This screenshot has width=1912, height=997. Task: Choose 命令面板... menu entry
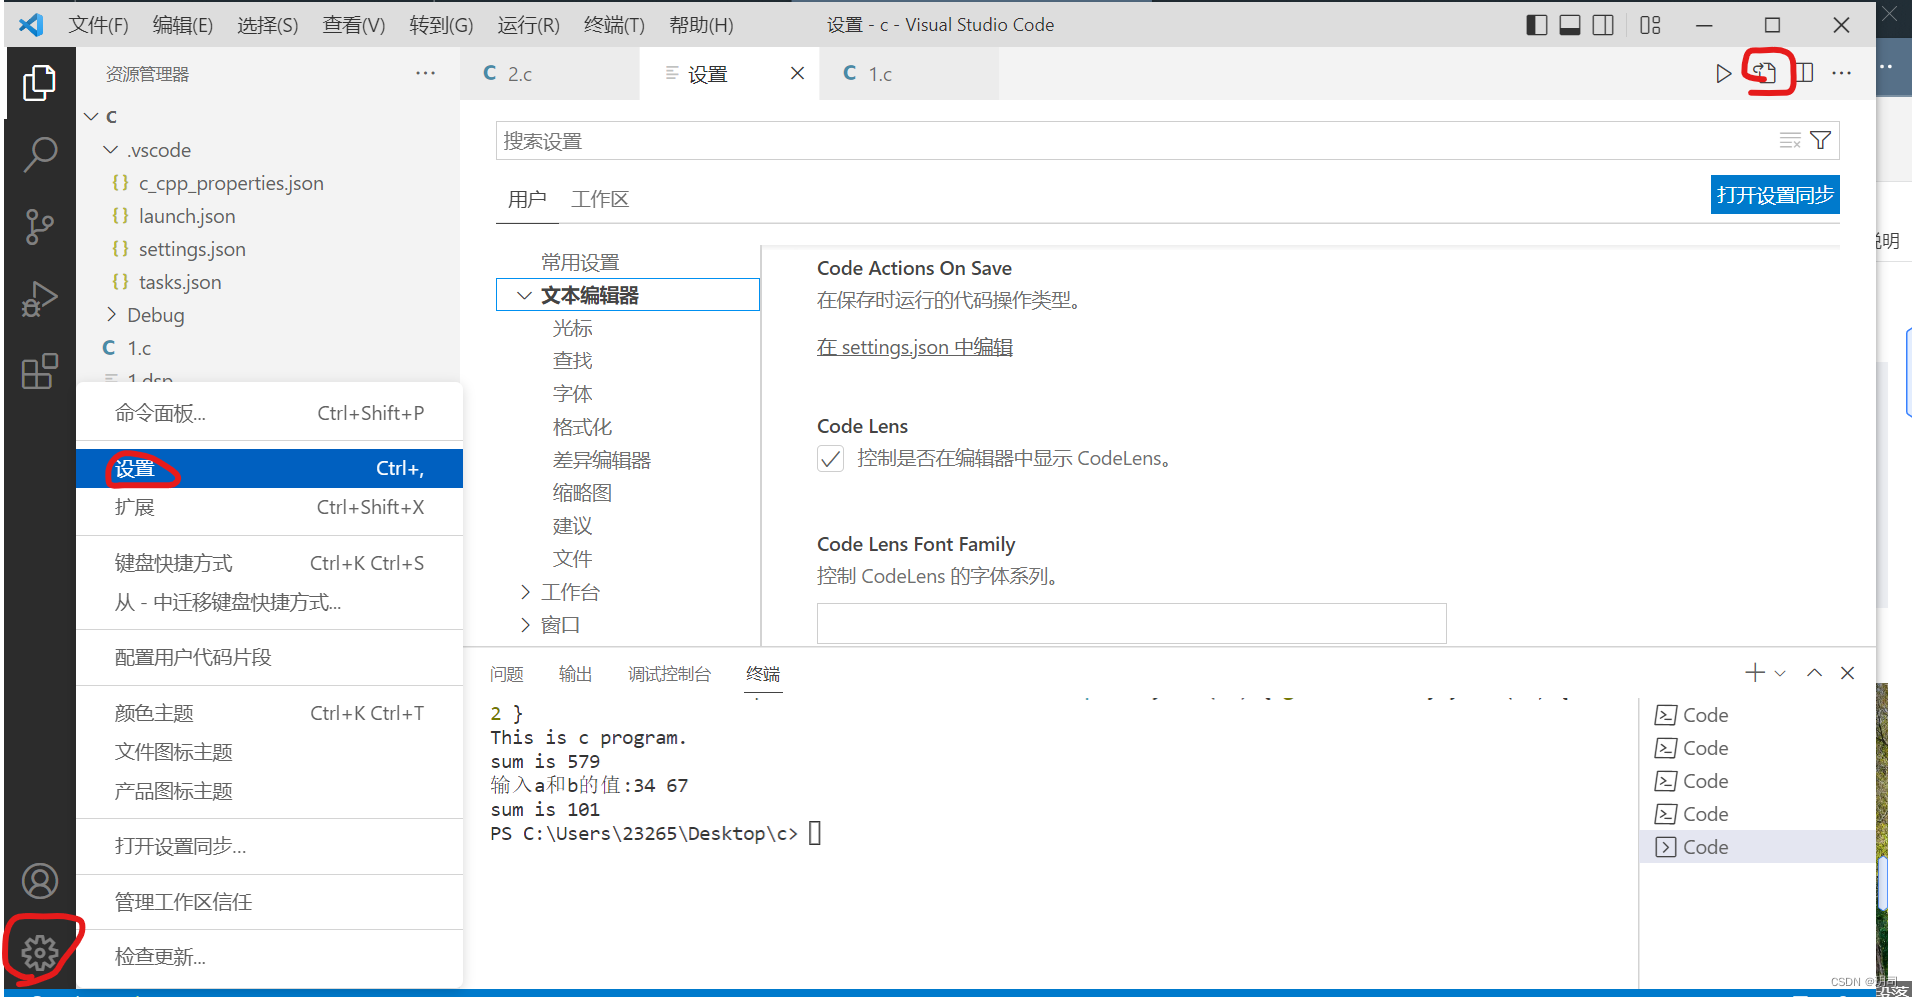pos(269,413)
